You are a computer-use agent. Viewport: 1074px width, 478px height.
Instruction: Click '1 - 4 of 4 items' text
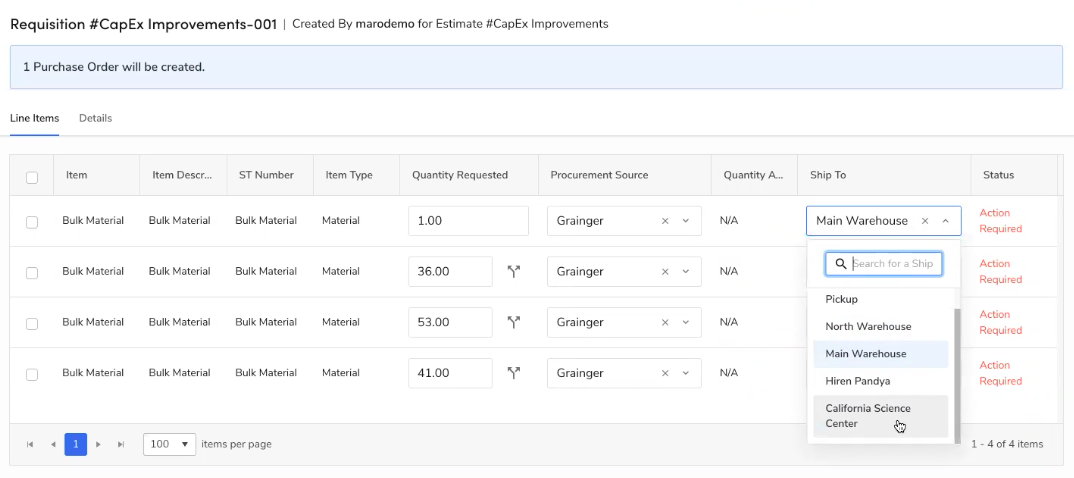pos(1007,444)
